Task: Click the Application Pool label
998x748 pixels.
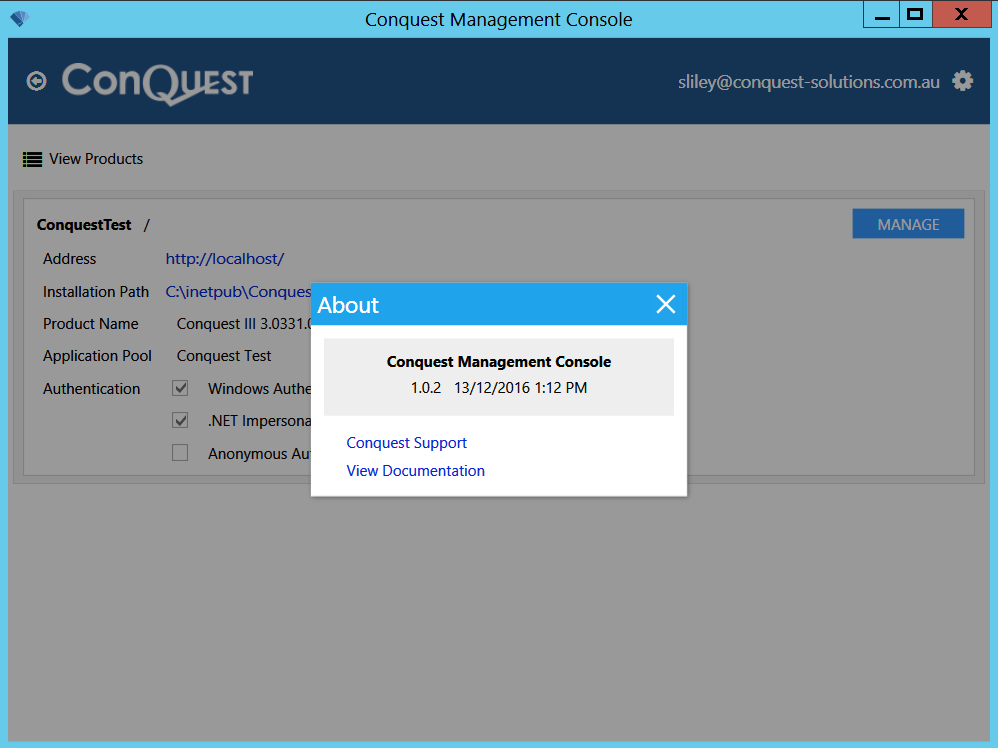Action: [97, 356]
